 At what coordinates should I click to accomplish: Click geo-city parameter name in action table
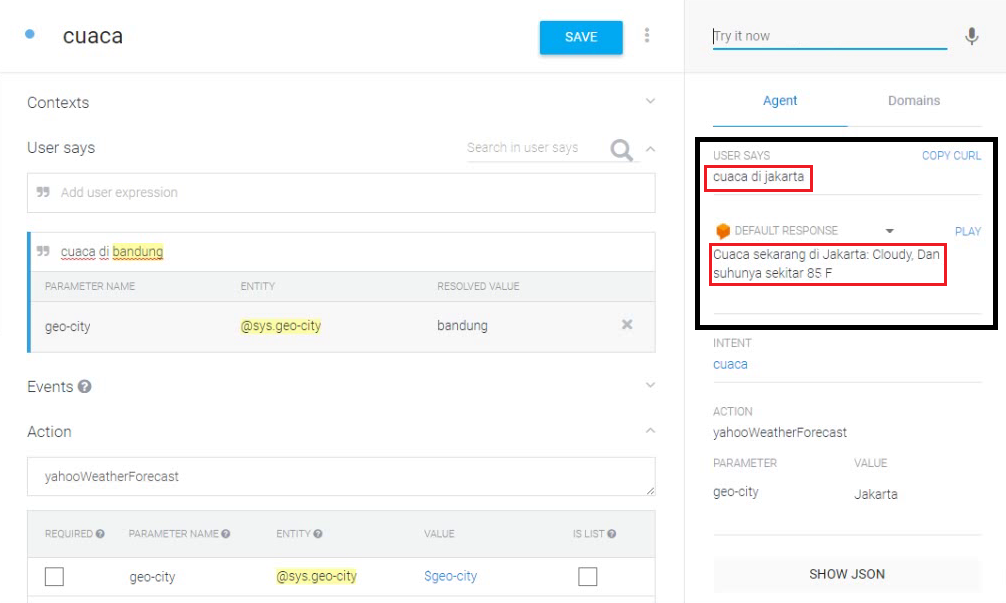point(152,577)
